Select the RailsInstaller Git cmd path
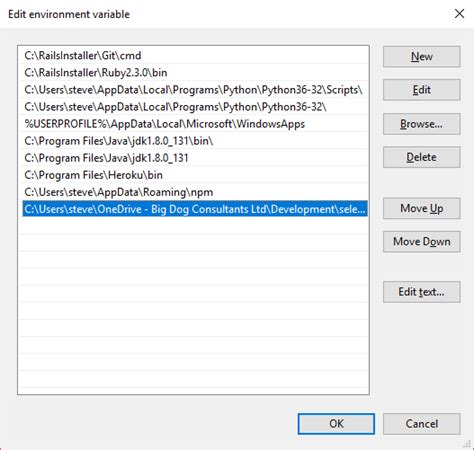Image resolution: width=474 pixels, height=450 pixels. tap(195, 55)
